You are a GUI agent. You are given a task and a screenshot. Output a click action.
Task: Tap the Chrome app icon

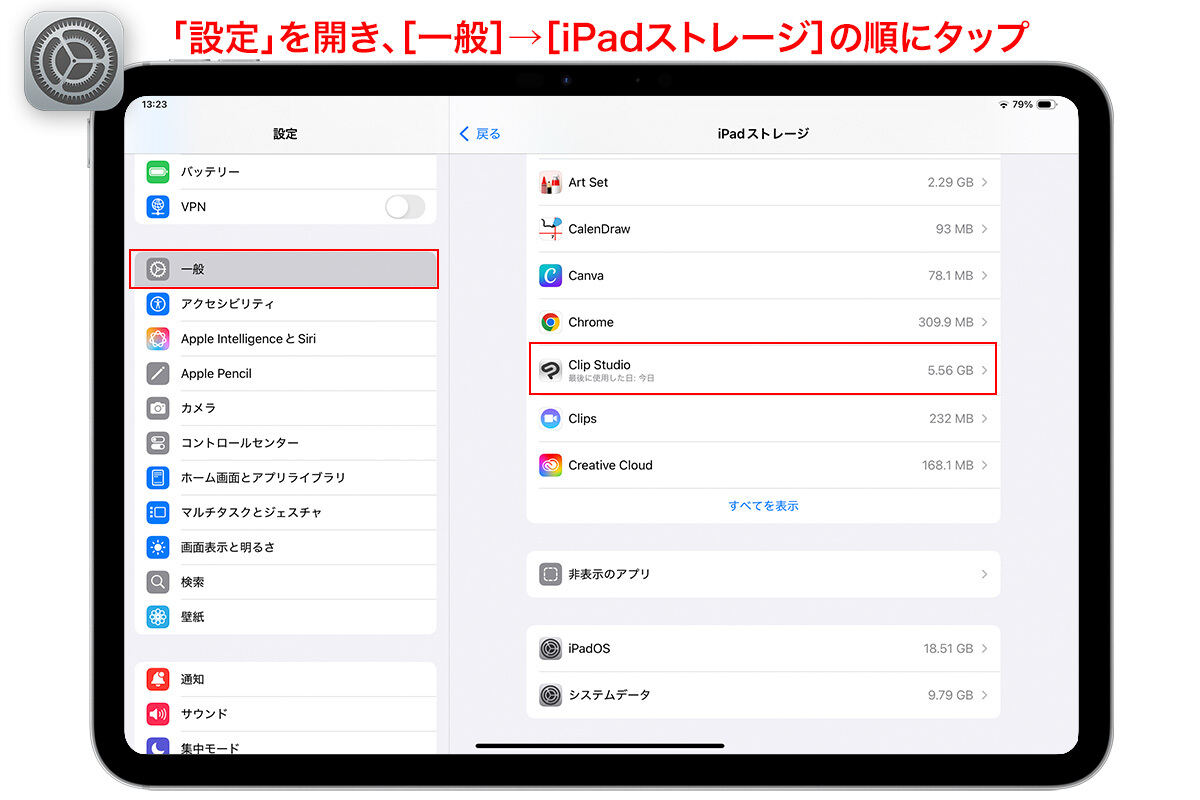click(550, 322)
